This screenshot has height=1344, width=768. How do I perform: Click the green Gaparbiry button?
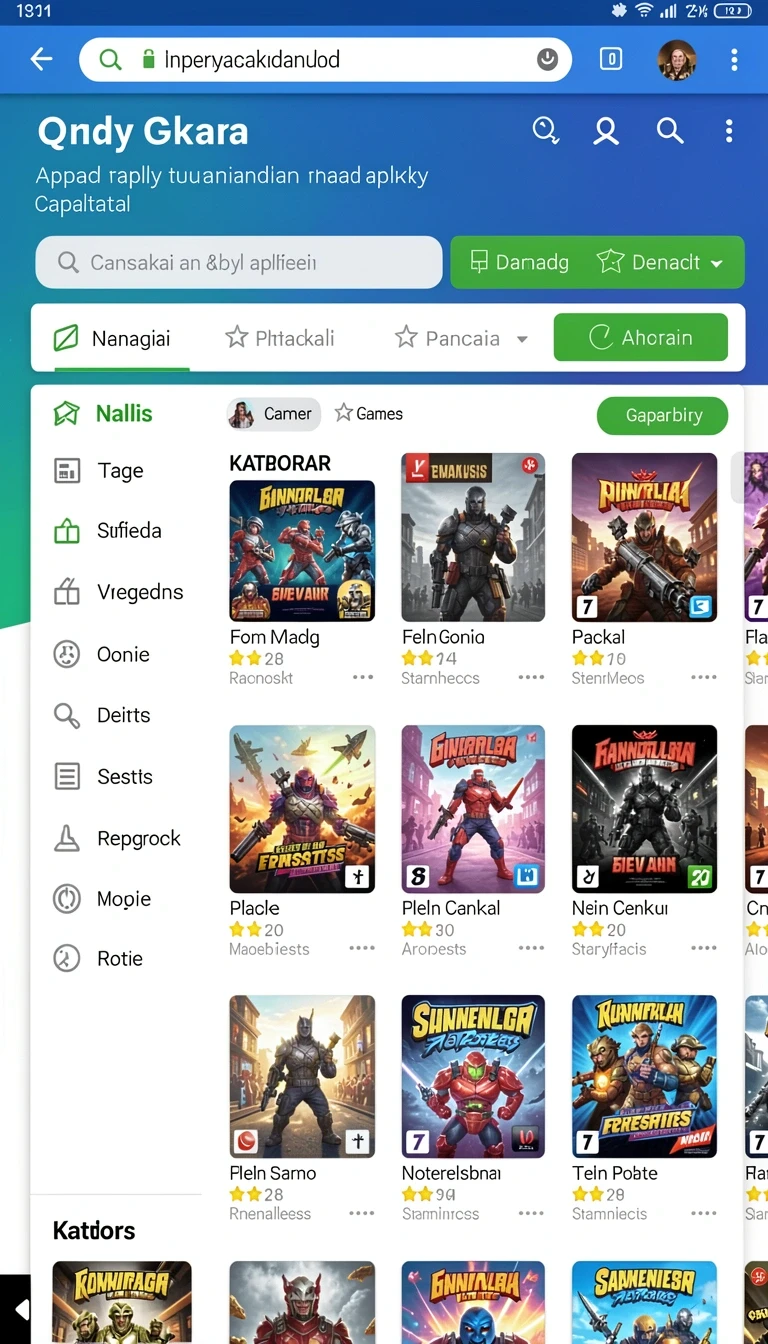[662, 415]
